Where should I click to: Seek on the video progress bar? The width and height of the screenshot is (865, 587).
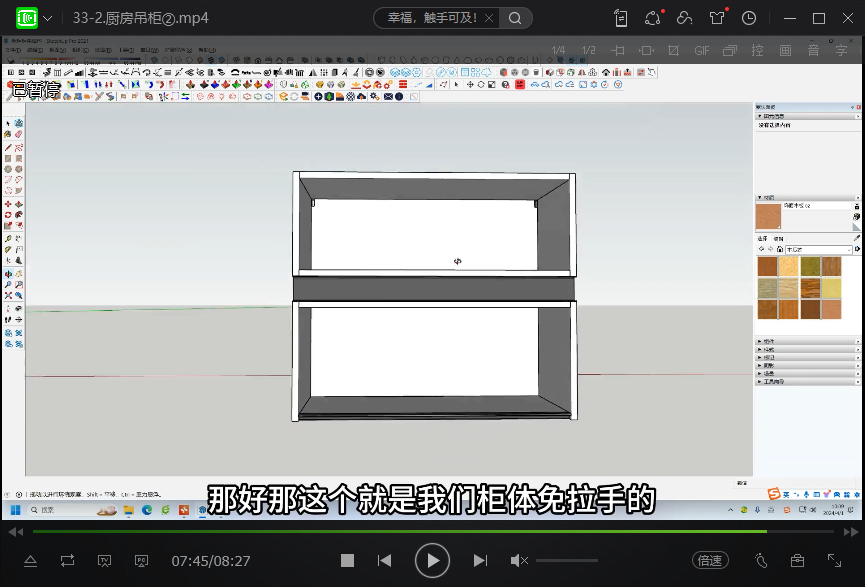400,531
